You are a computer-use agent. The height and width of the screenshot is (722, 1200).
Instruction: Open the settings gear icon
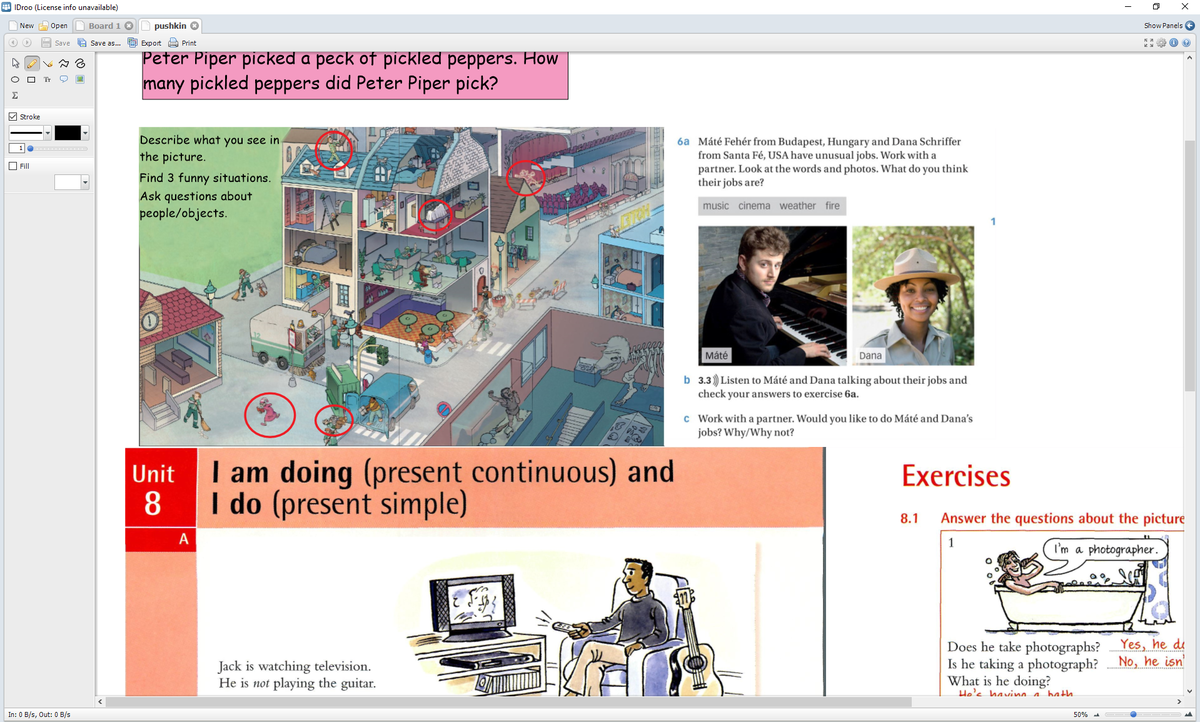point(1163,43)
